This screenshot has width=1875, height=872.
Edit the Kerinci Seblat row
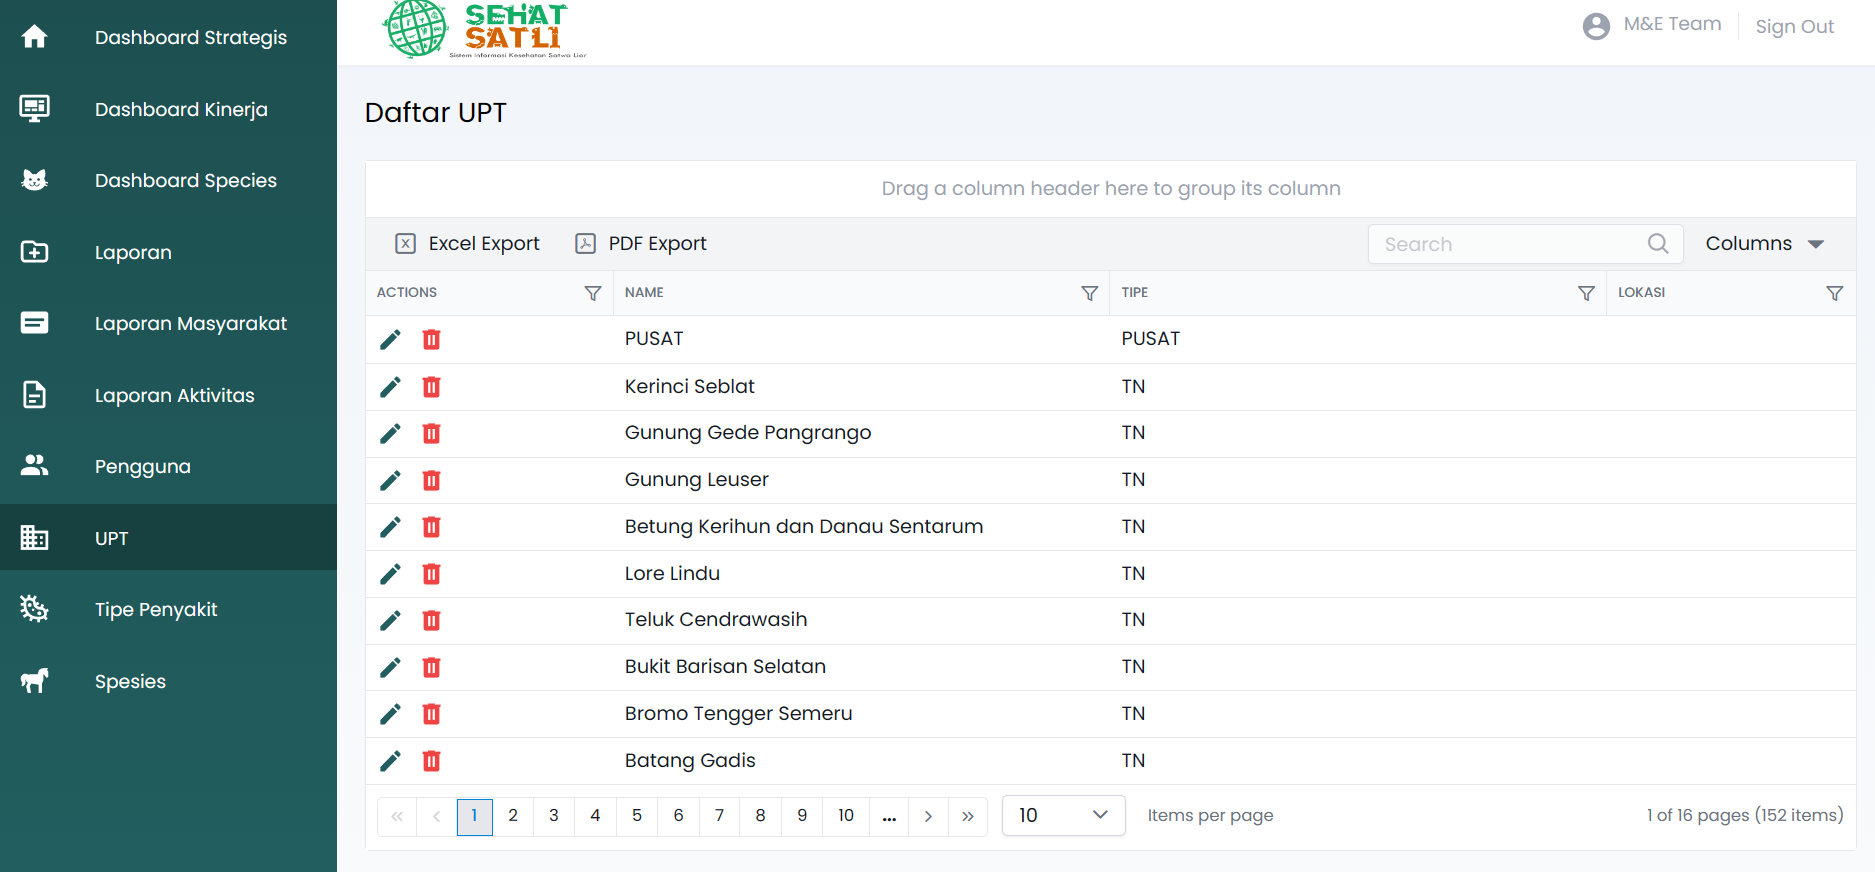(390, 386)
